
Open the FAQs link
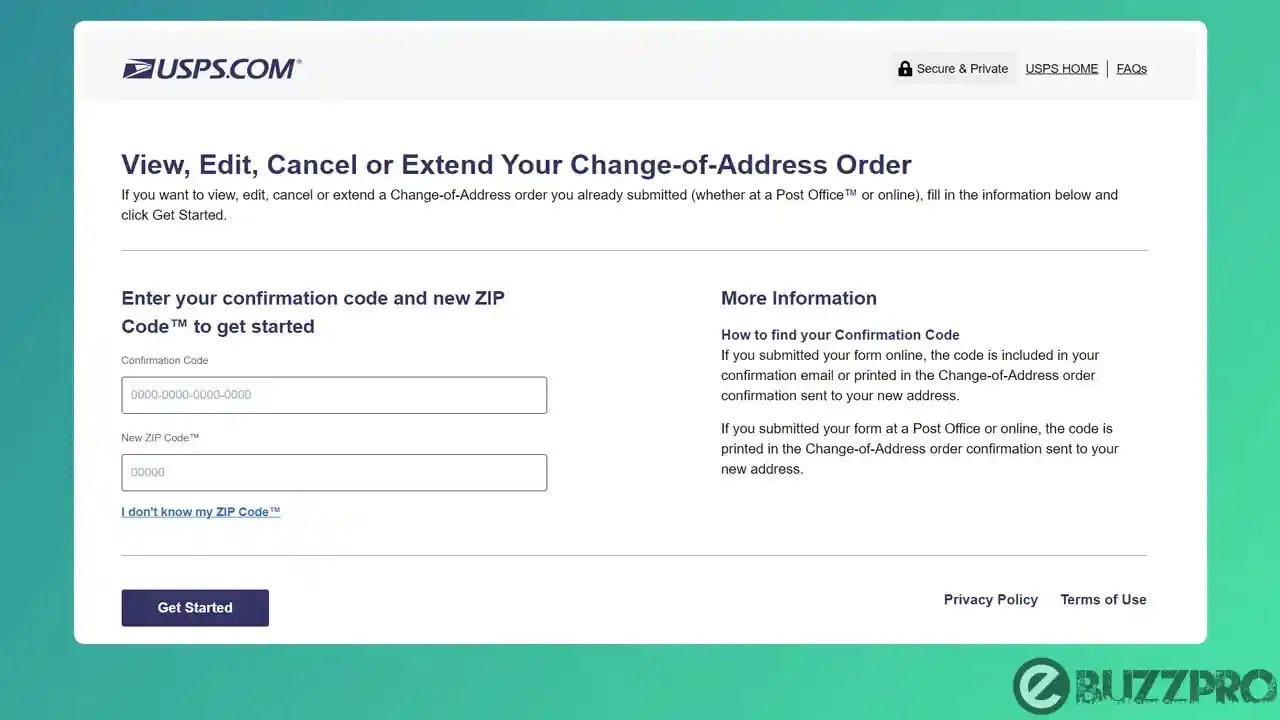(x=1131, y=68)
